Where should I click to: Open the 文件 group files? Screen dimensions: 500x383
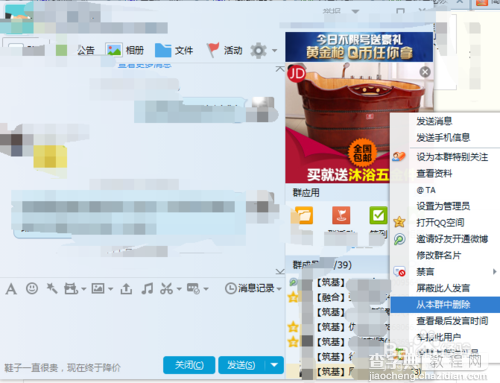pos(174,50)
